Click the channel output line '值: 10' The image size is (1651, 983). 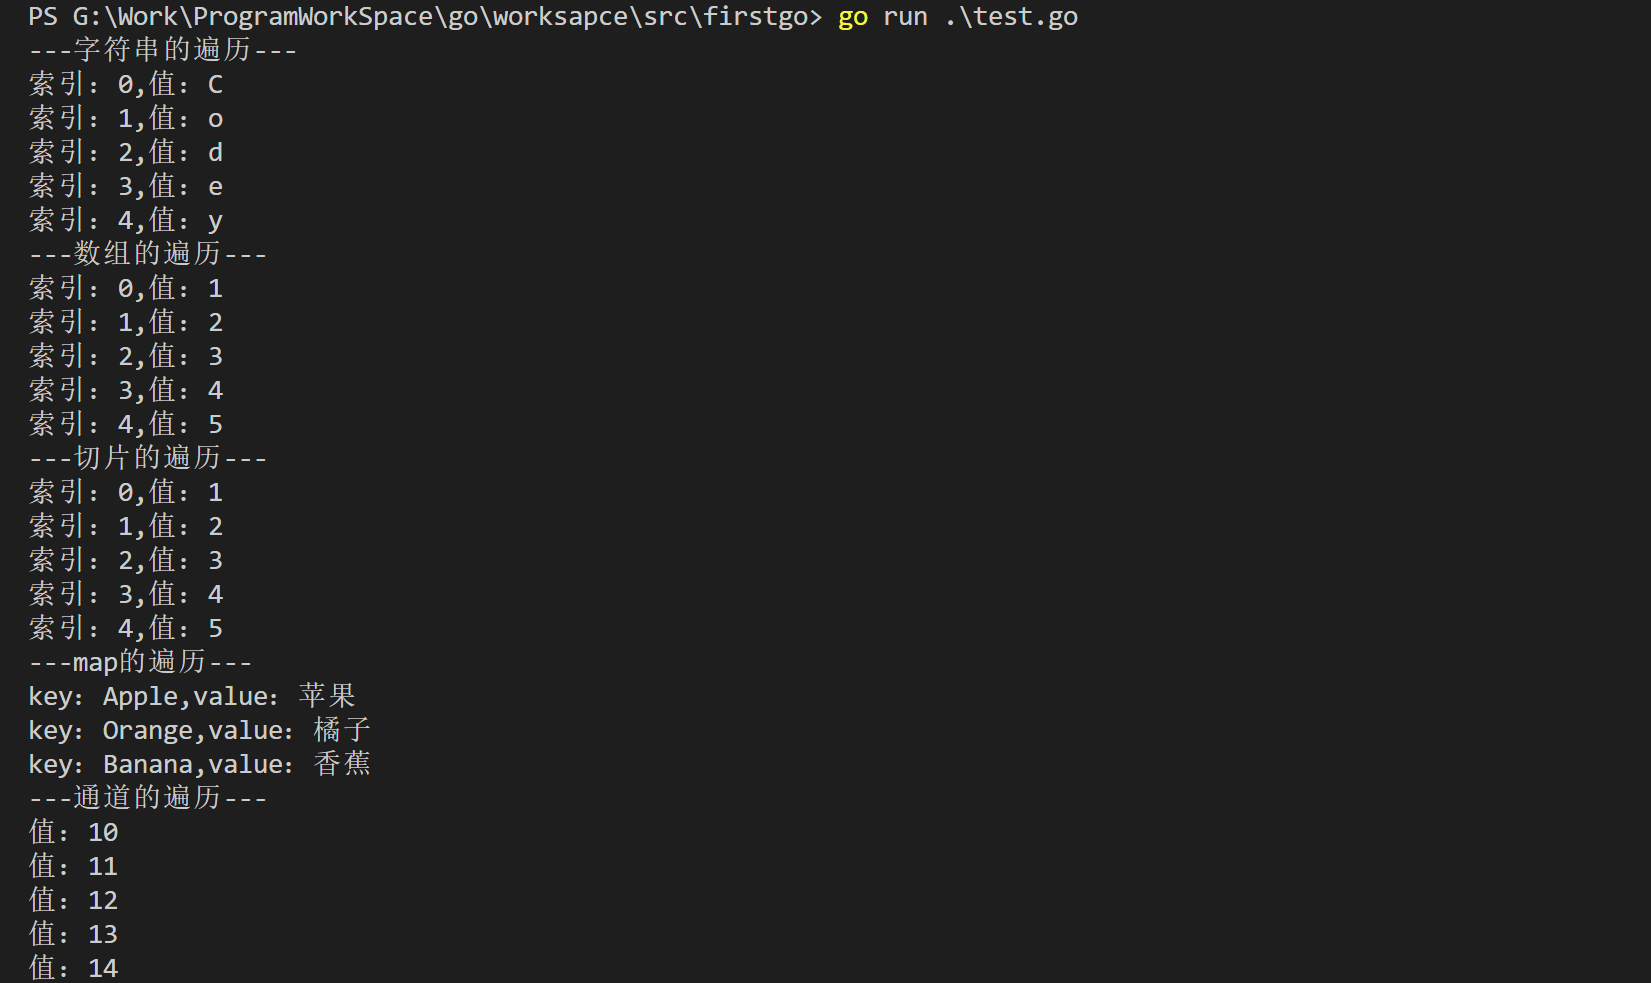(74, 832)
